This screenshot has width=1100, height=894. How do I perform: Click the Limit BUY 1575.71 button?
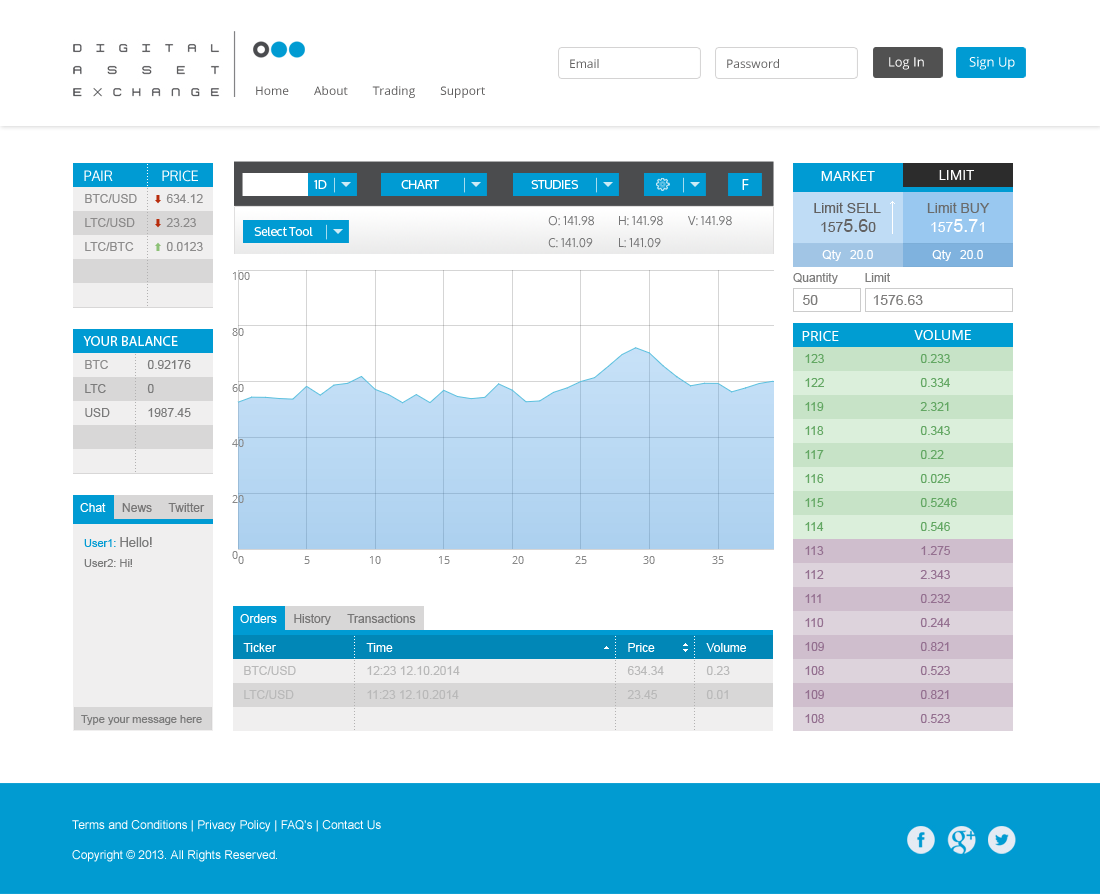[957, 215]
